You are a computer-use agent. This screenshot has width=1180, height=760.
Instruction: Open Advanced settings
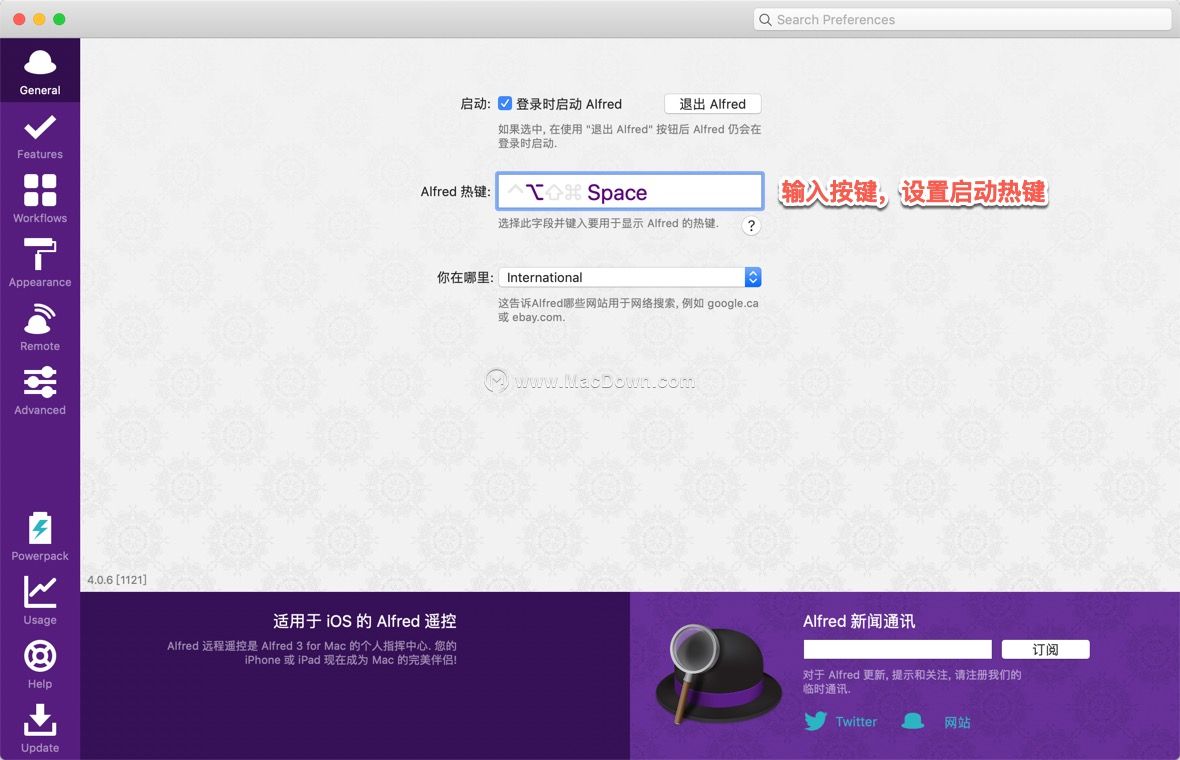coord(40,391)
